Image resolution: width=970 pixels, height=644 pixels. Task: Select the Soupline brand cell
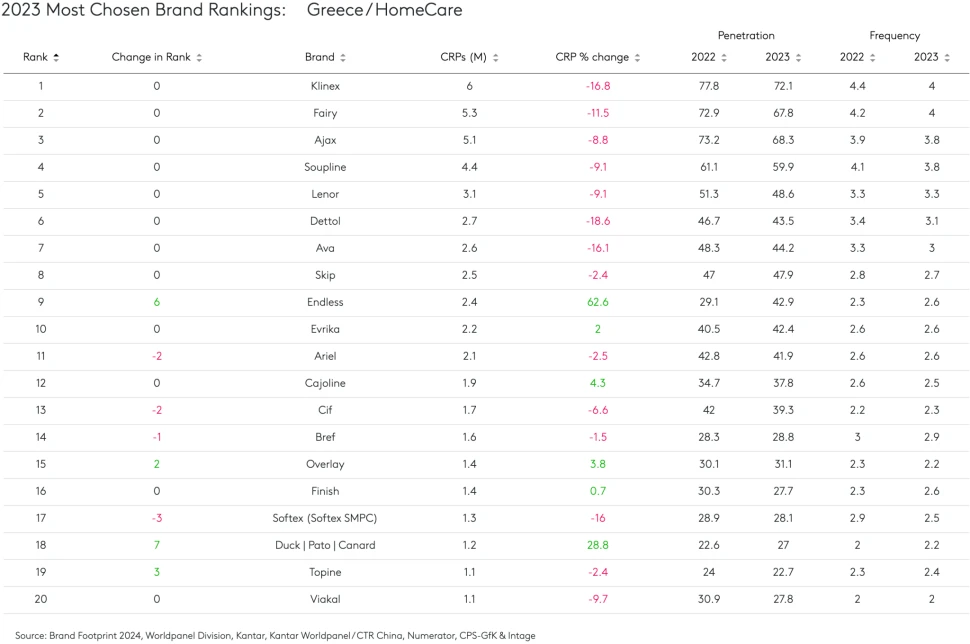[325, 167]
